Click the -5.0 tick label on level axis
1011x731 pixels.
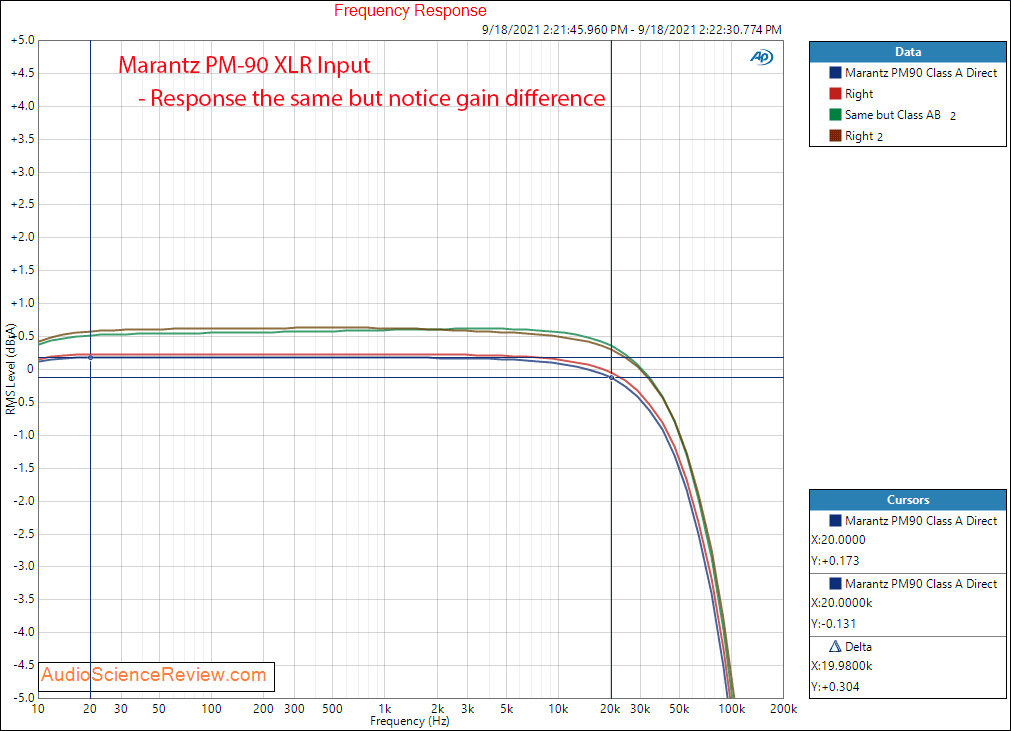coord(24,697)
